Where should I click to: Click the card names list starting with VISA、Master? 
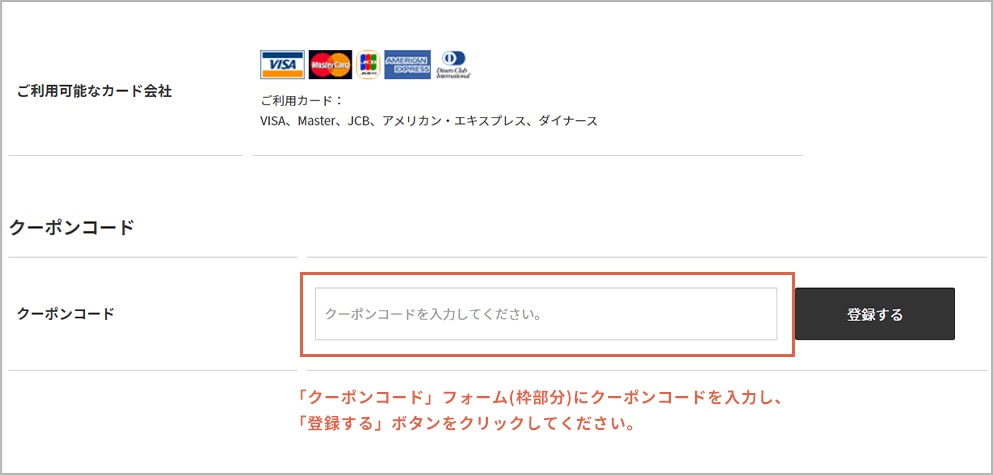pyautogui.click(x=429, y=121)
